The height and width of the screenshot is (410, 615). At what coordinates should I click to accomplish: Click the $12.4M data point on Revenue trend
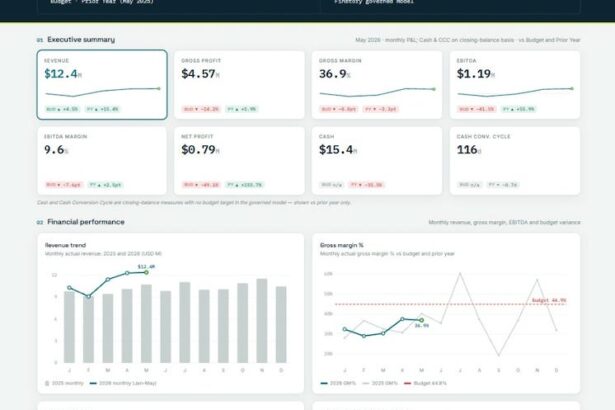146,272
